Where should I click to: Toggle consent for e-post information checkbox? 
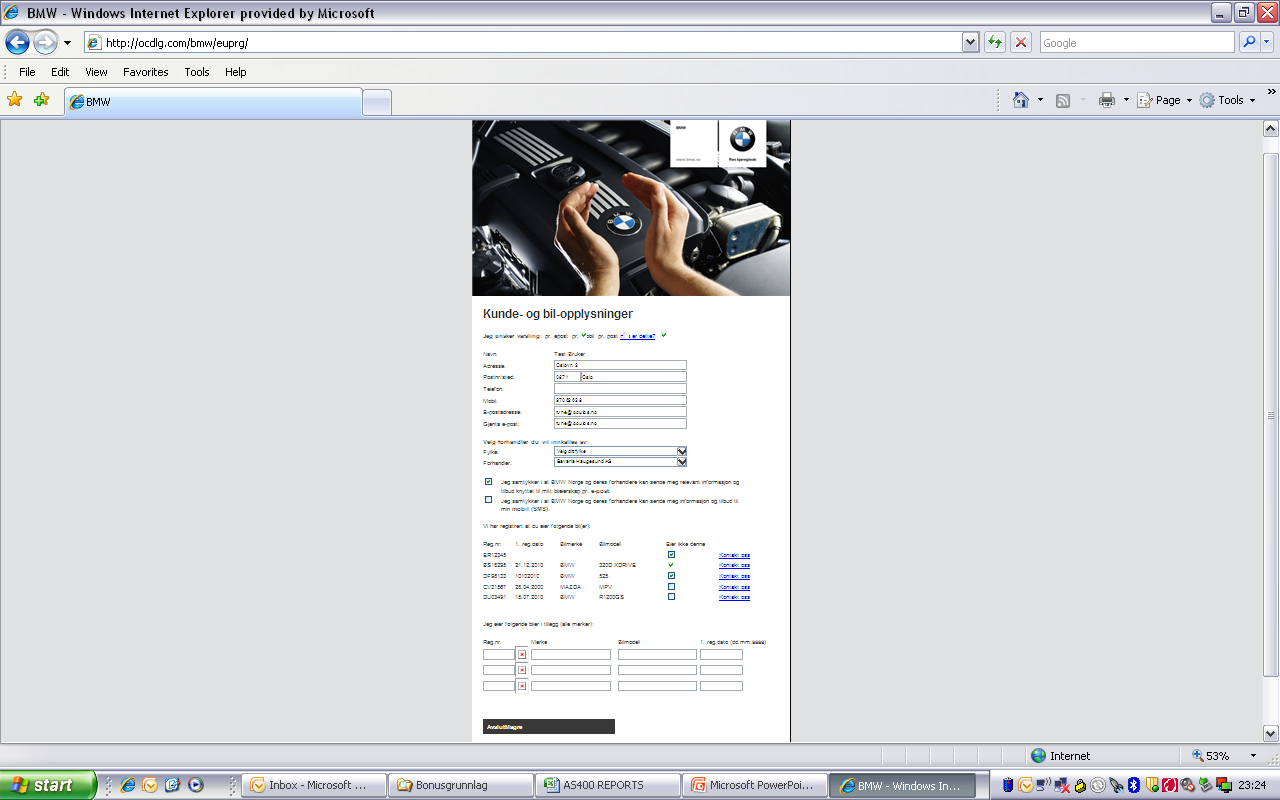coord(488,482)
